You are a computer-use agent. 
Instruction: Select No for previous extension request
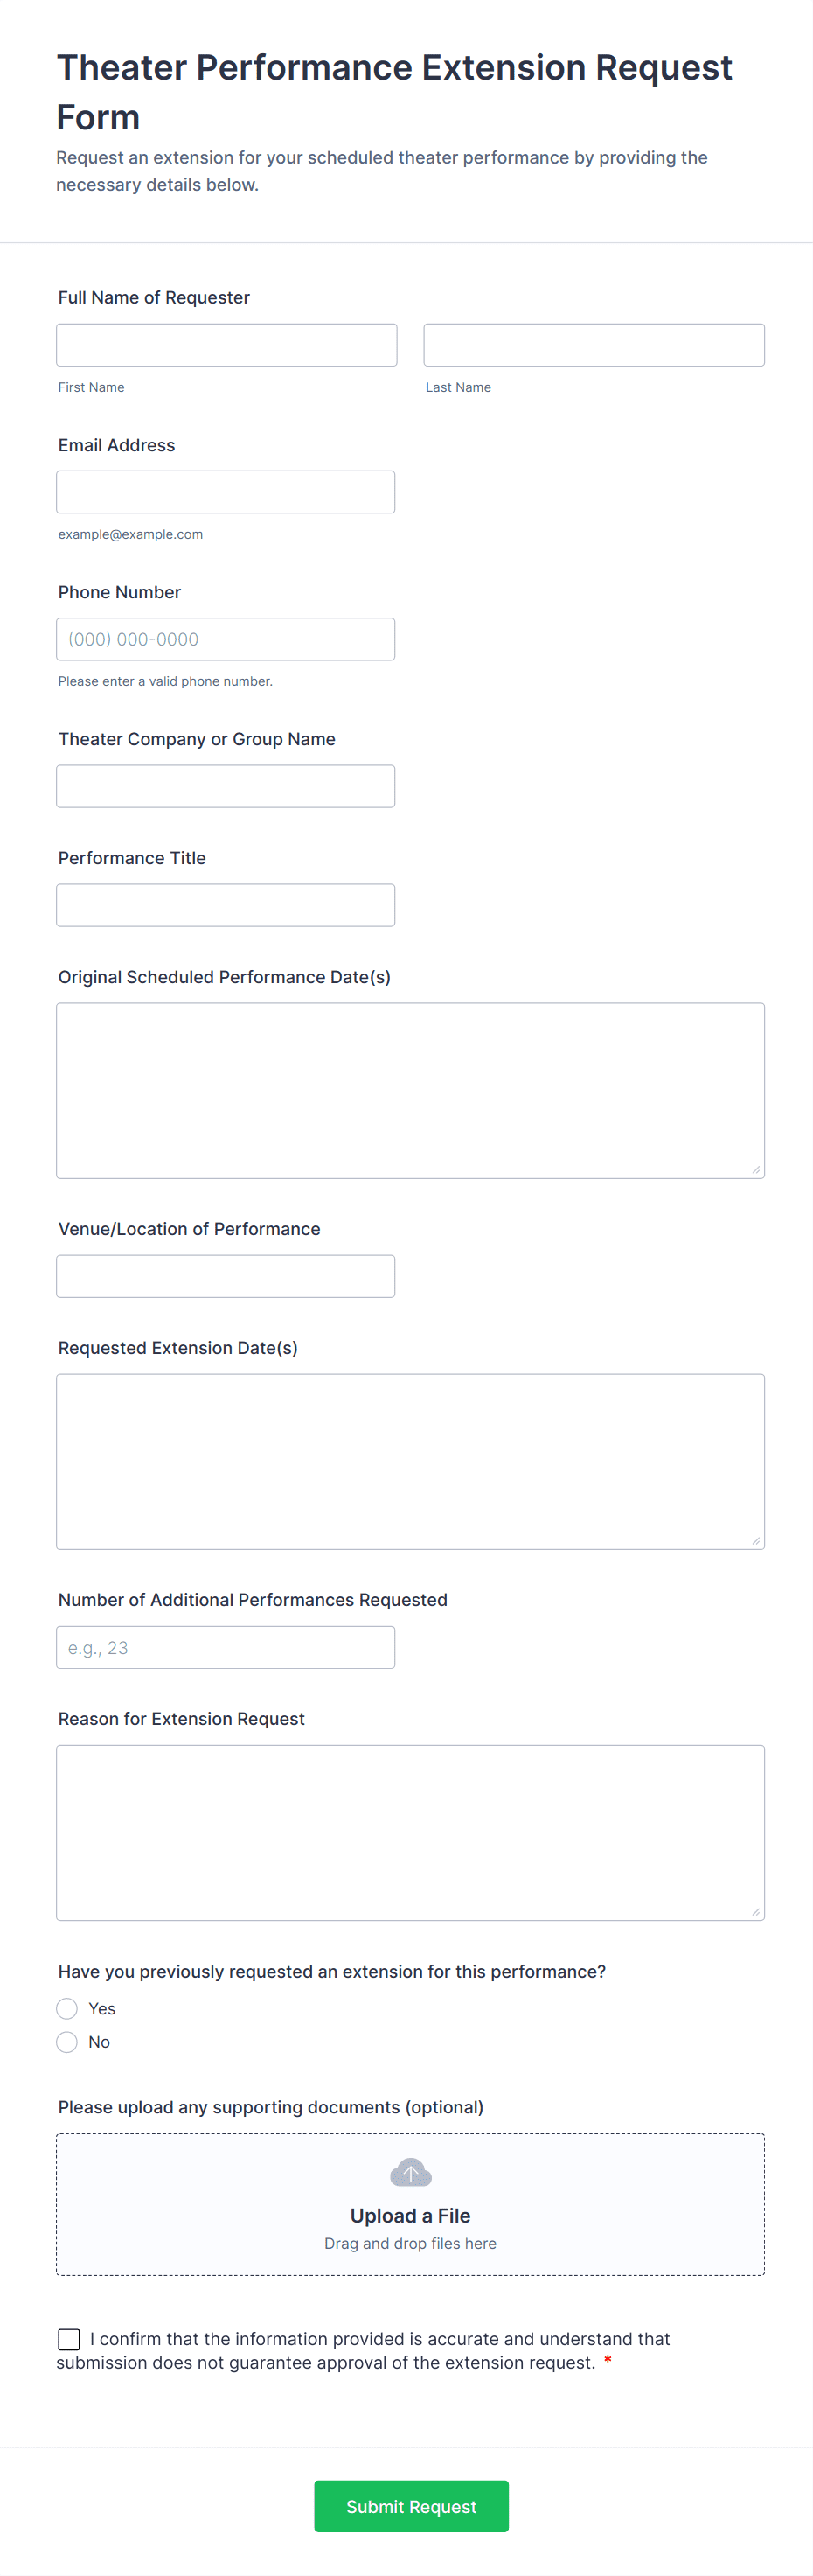(x=67, y=2041)
